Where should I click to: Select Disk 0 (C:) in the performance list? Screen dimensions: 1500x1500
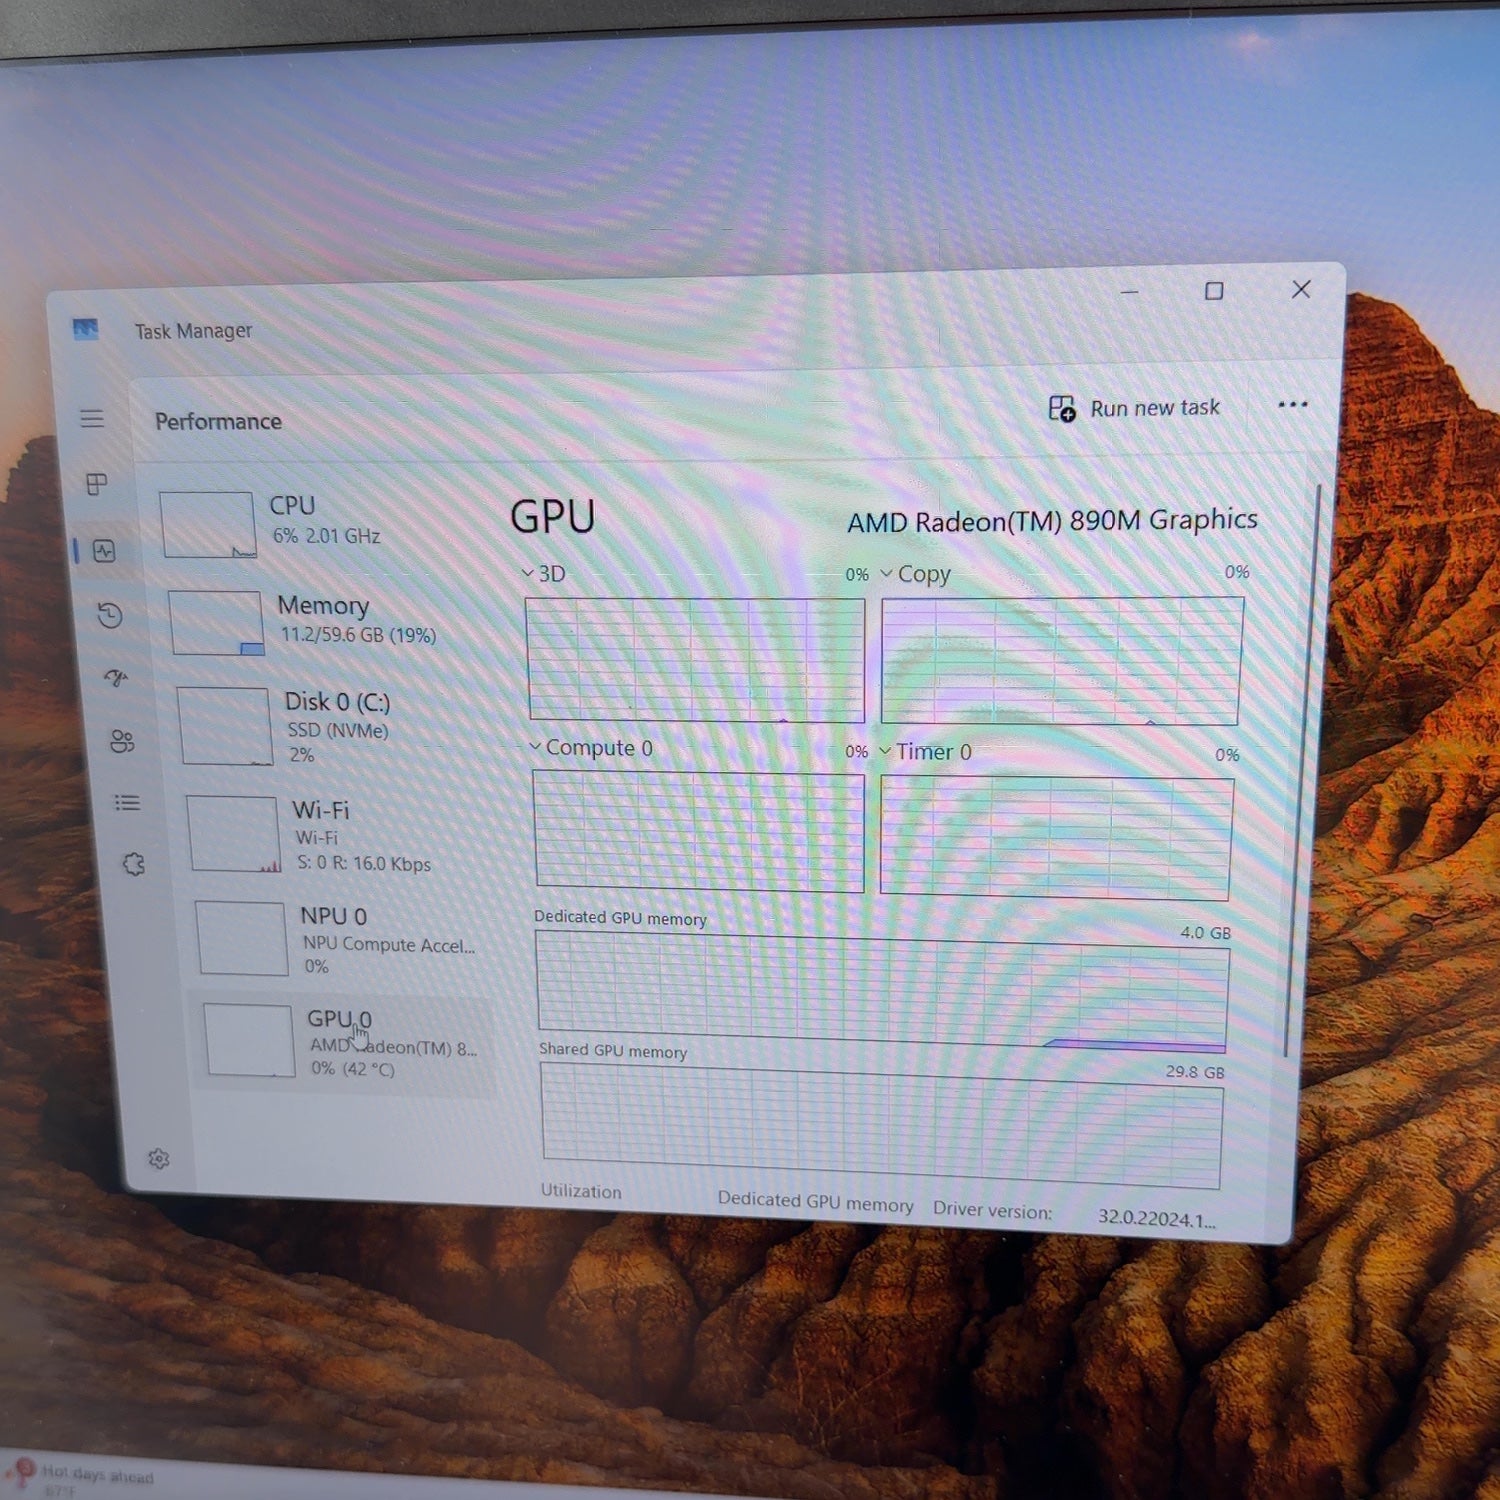[x=332, y=726]
